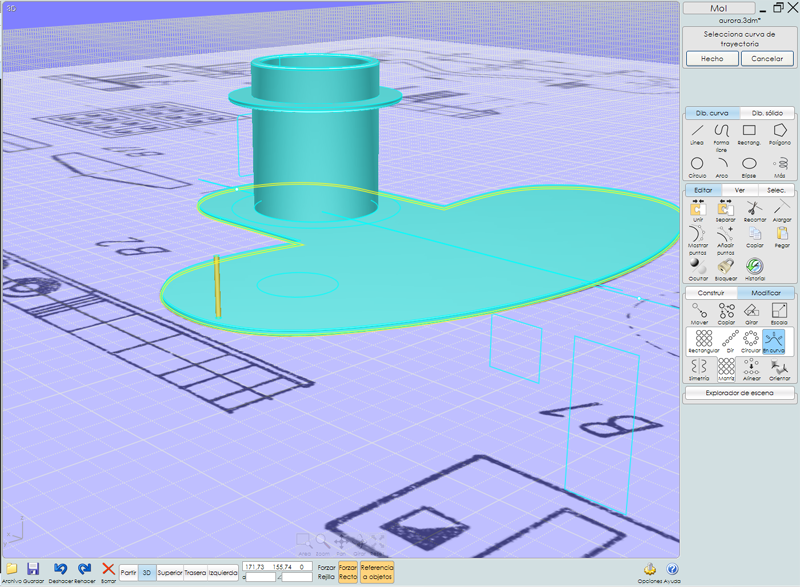Select the En curva array option

click(x=773, y=341)
